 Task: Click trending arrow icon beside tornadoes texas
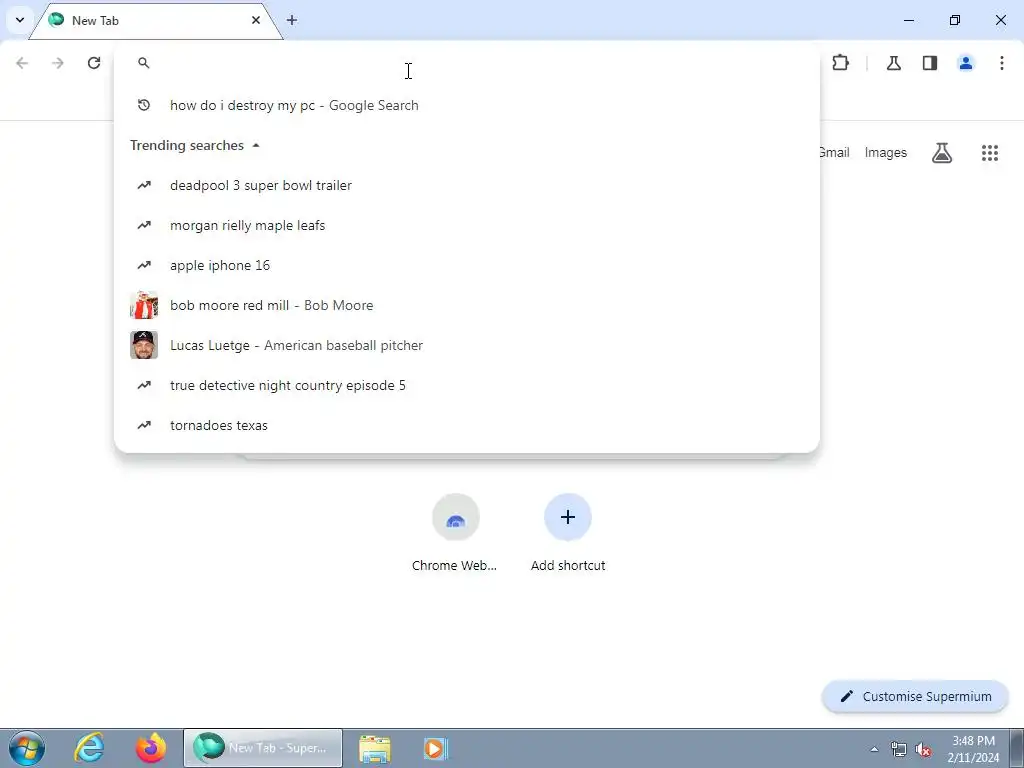pos(144,425)
